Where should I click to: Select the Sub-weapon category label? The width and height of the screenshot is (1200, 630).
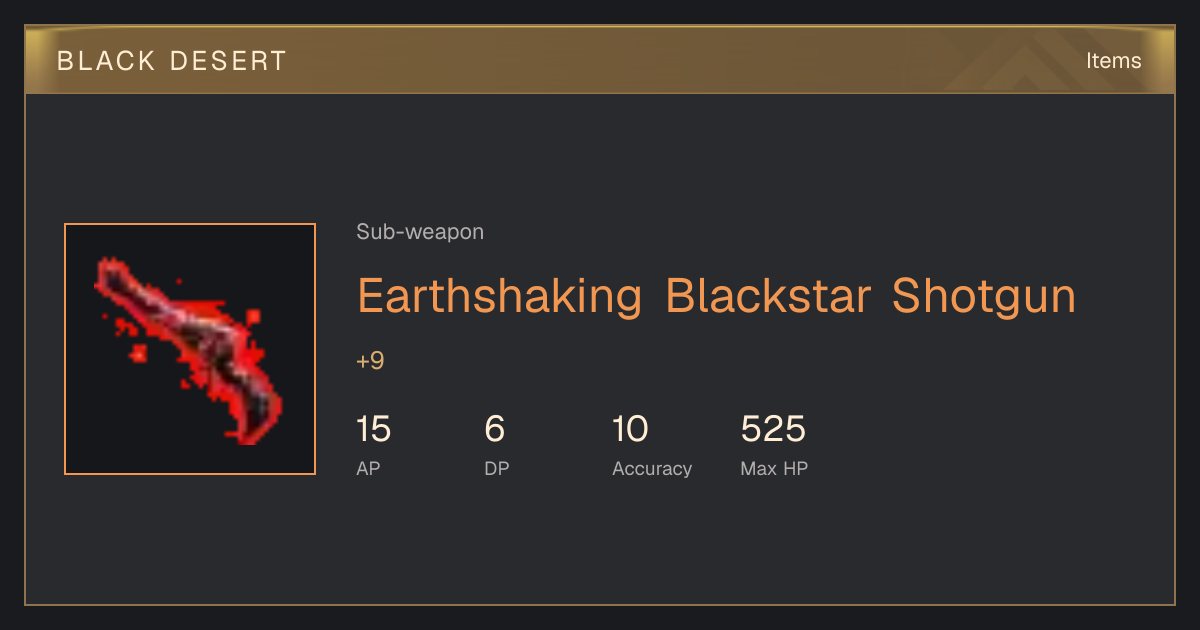tap(420, 232)
